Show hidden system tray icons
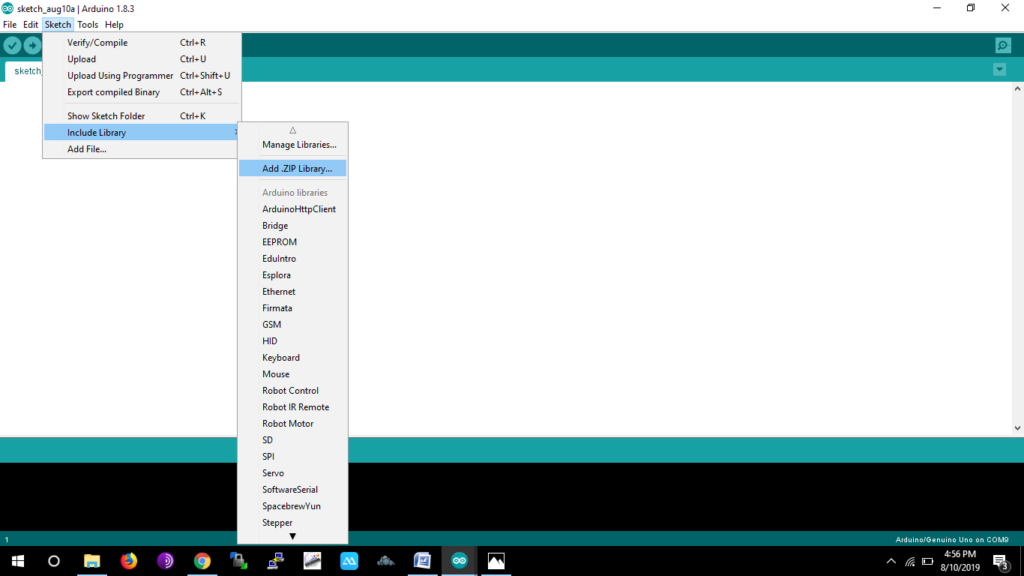Viewport: 1024px width, 576px height. click(891, 561)
